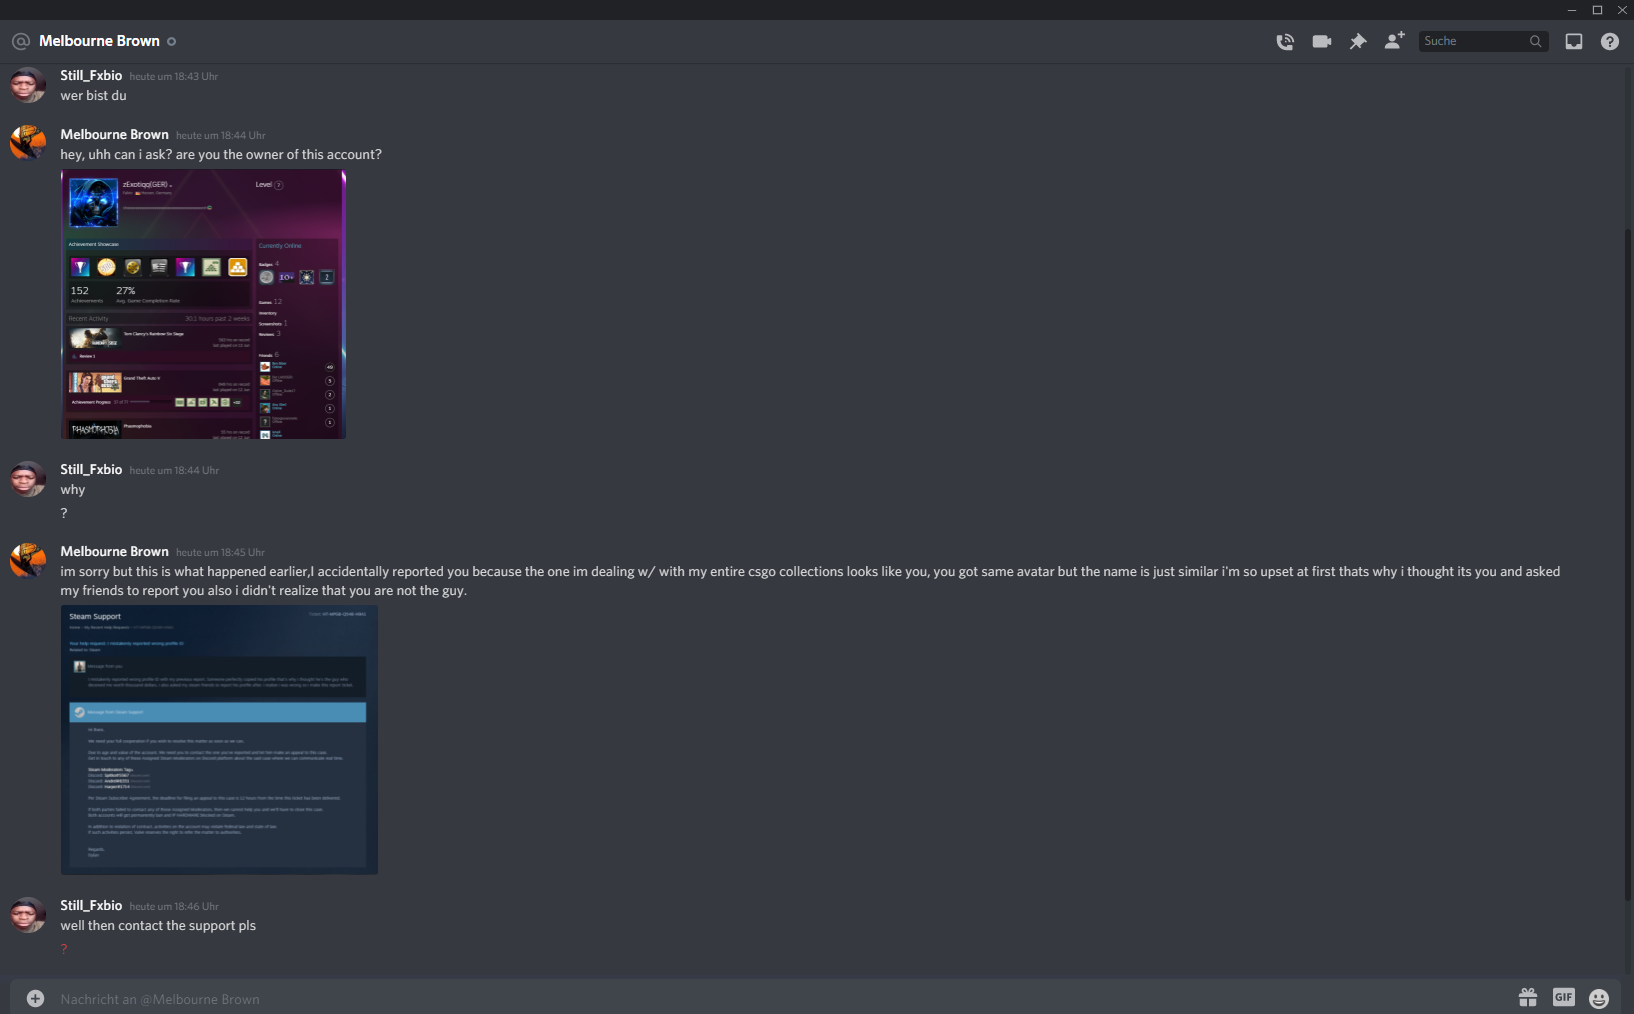Open pinned messages
Screen dimensions: 1634x1014
[1357, 41]
